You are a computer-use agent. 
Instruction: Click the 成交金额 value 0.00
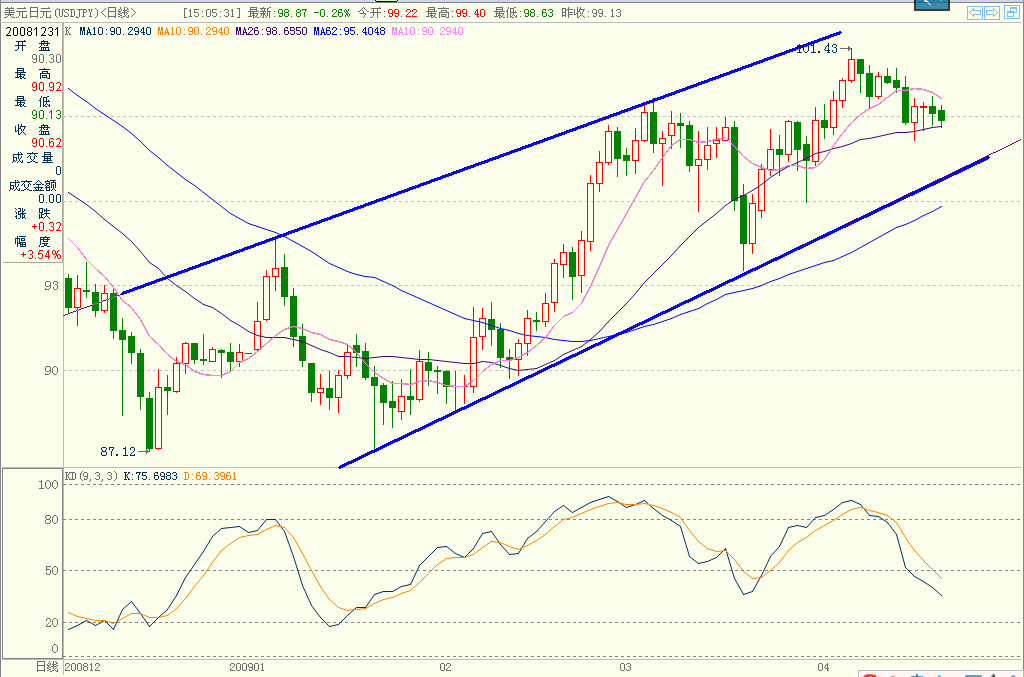(50, 198)
